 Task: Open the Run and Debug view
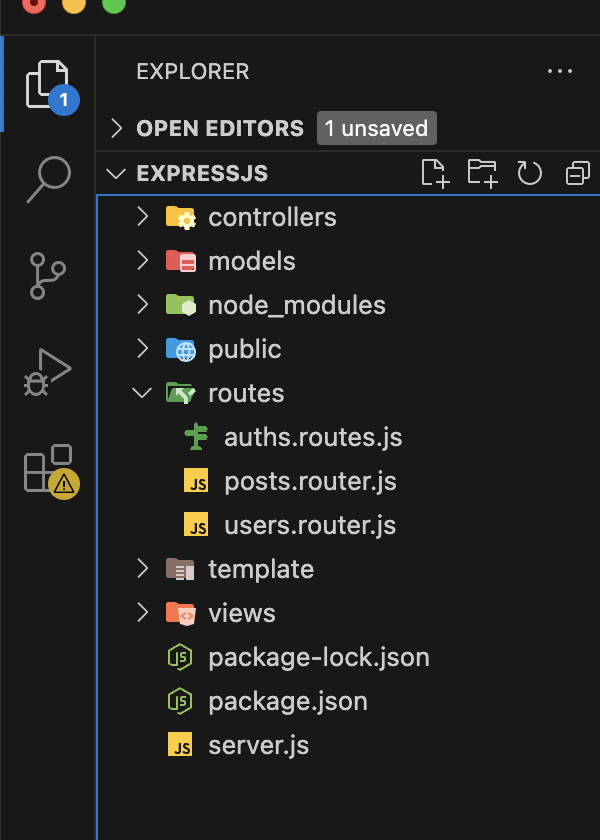click(48, 372)
